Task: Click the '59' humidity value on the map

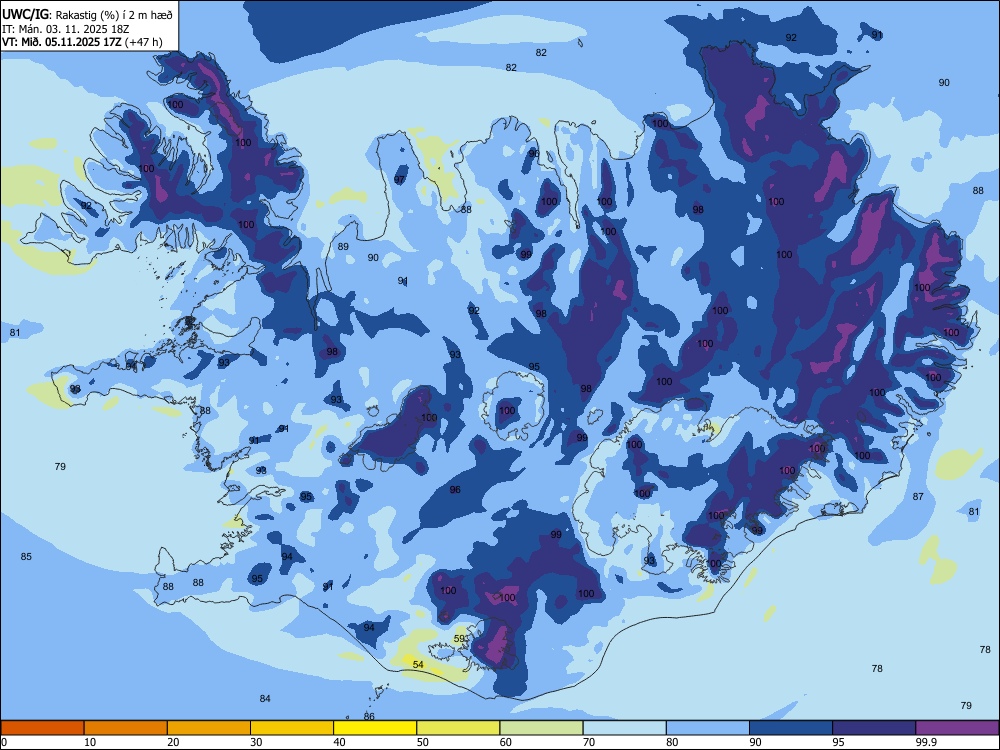Action: click(459, 638)
